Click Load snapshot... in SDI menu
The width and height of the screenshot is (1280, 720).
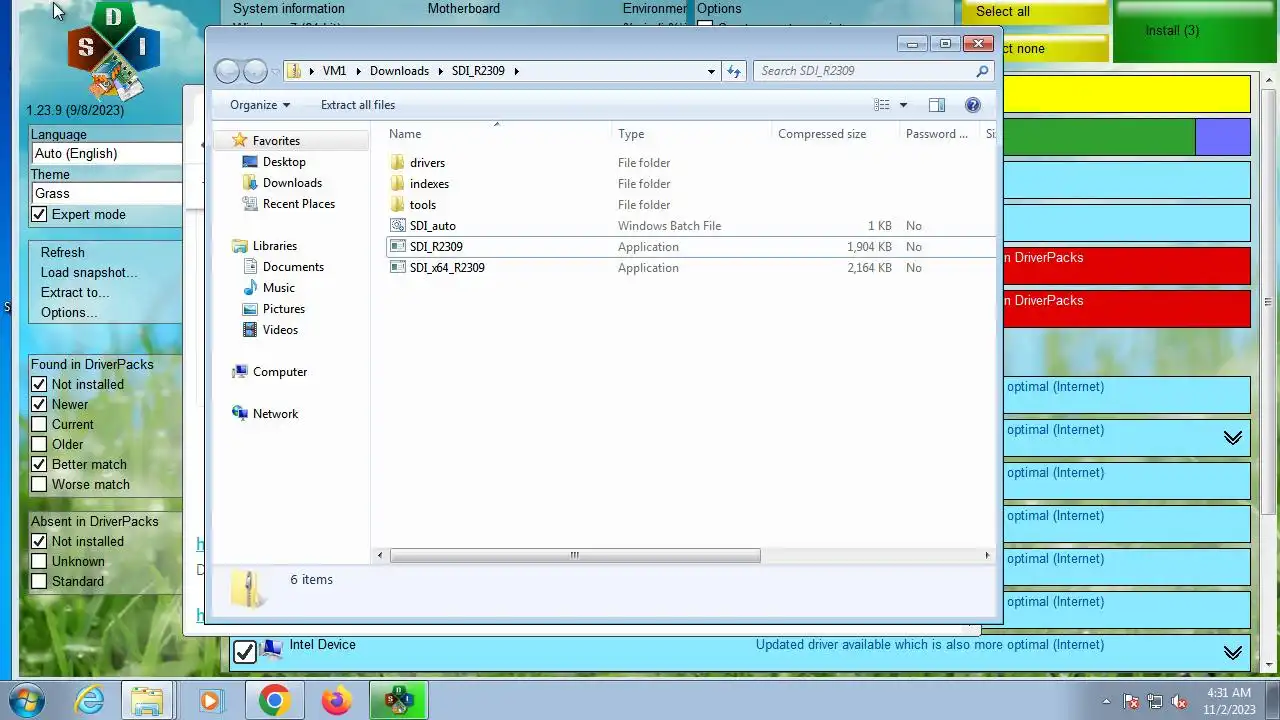pyautogui.click(x=89, y=272)
